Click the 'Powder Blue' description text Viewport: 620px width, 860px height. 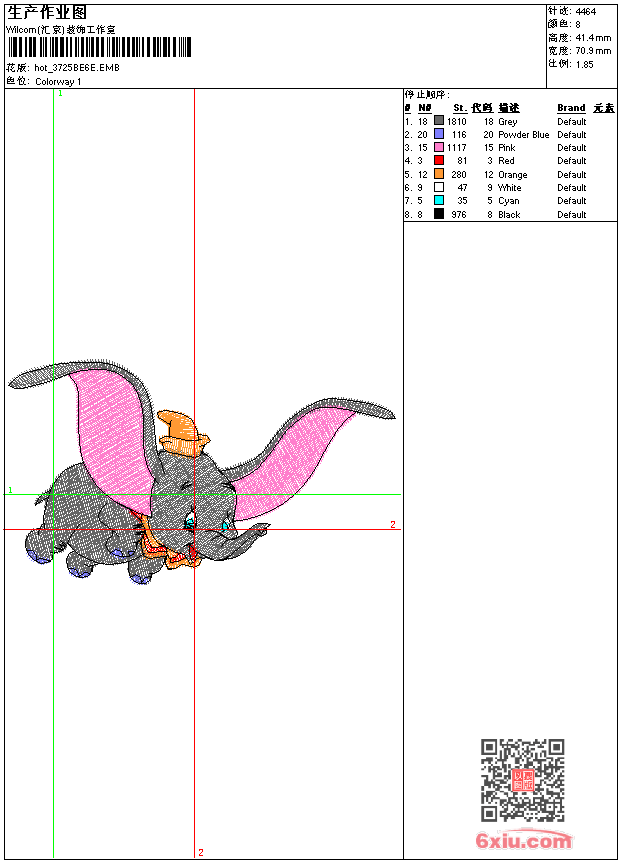coord(523,135)
